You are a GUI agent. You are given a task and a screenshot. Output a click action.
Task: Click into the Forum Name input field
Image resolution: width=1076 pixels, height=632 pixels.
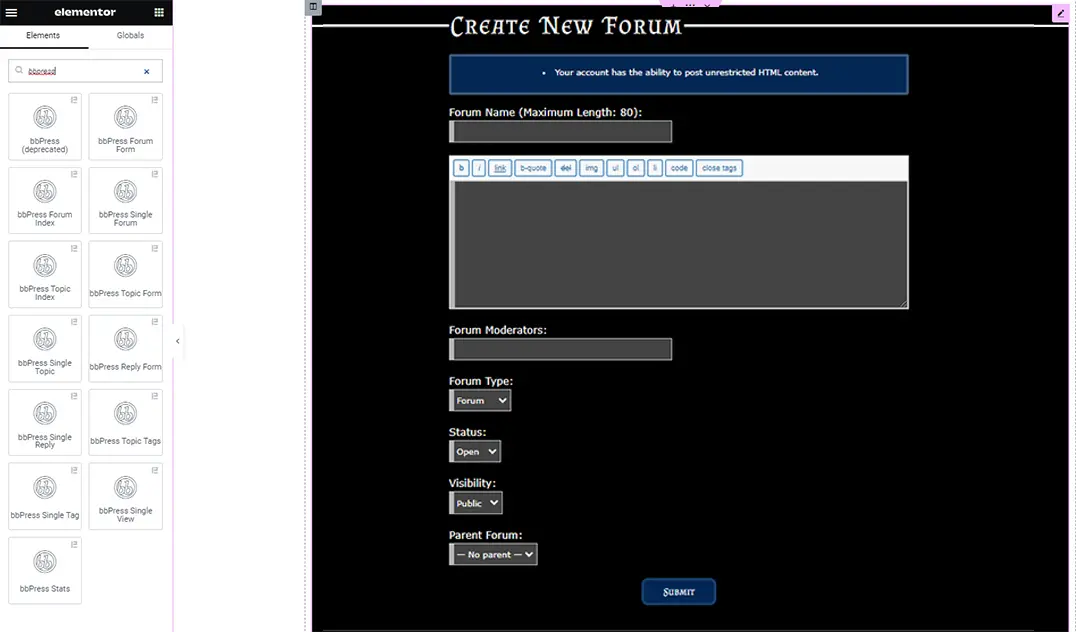[x=561, y=132]
